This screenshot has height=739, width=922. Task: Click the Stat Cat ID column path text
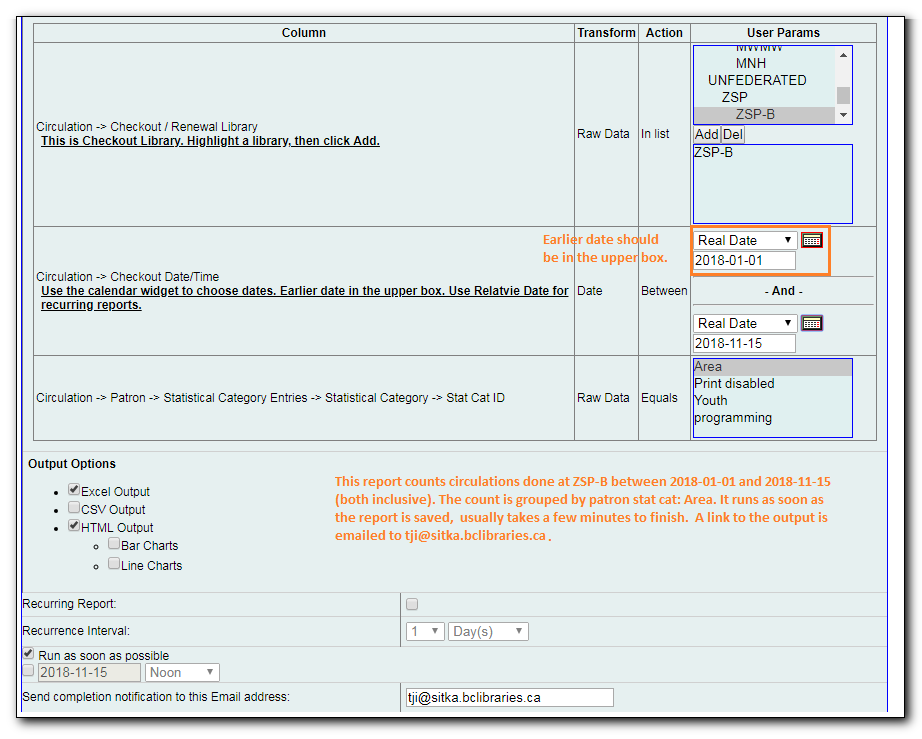coord(270,398)
